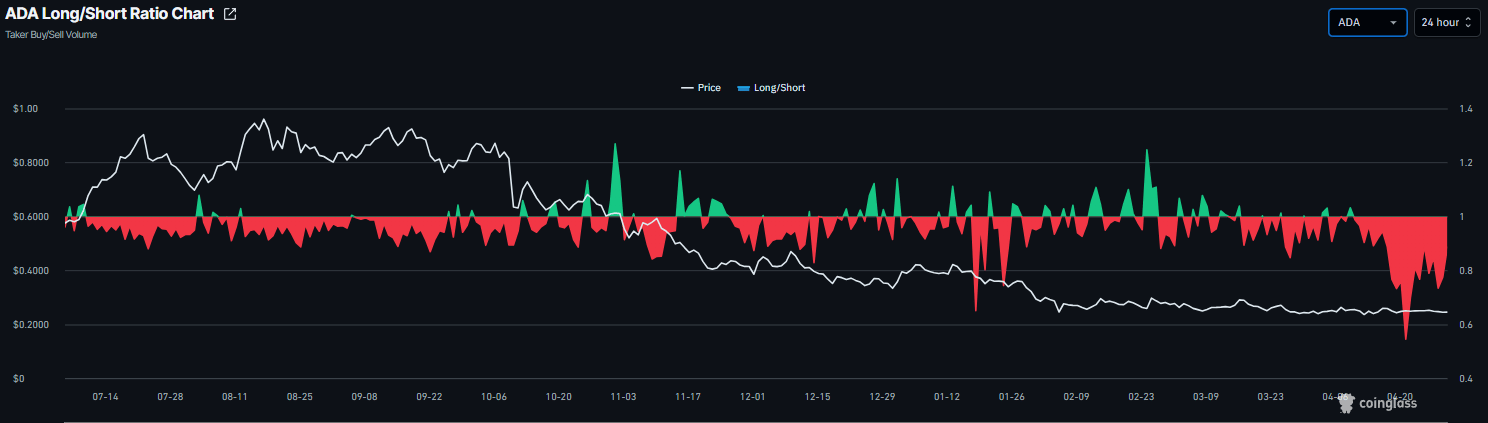Screen dimensions: 1488x423
Task: Click the 24 hour up-down chevron icon
Action: pyautogui.click(x=1468, y=23)
